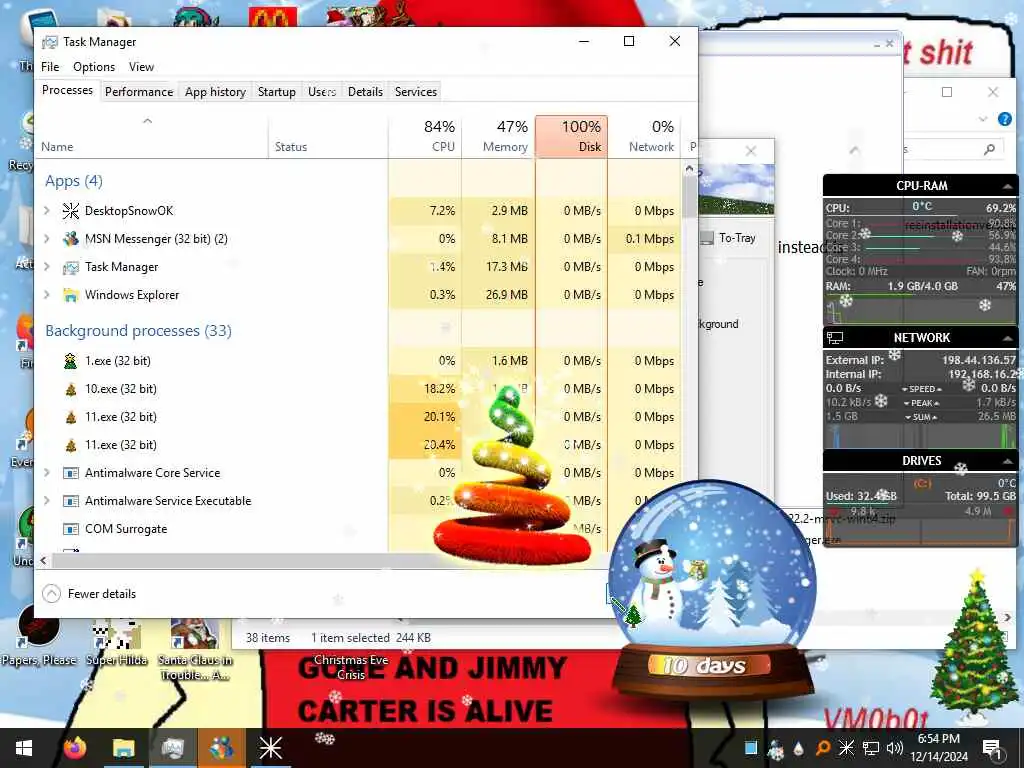The width and height of the screenshot is (1024, 768).
Task: Open the Papers, Please desktop shortcut
Action: tap(39, 635)
